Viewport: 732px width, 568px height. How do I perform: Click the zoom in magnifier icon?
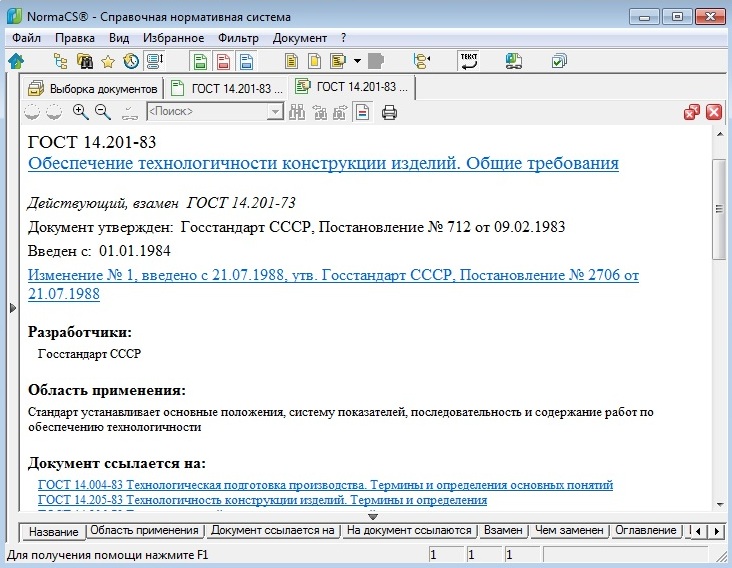point(80,112)
